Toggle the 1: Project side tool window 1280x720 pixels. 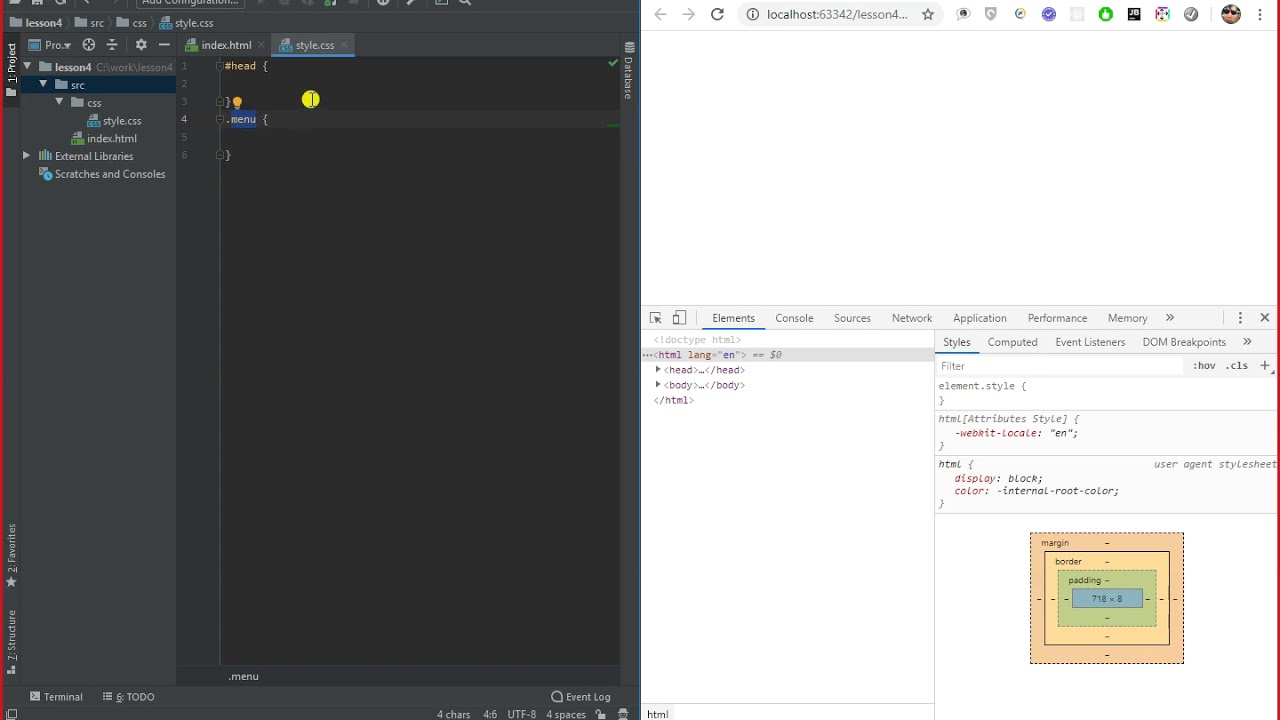[x=11, y=70]
